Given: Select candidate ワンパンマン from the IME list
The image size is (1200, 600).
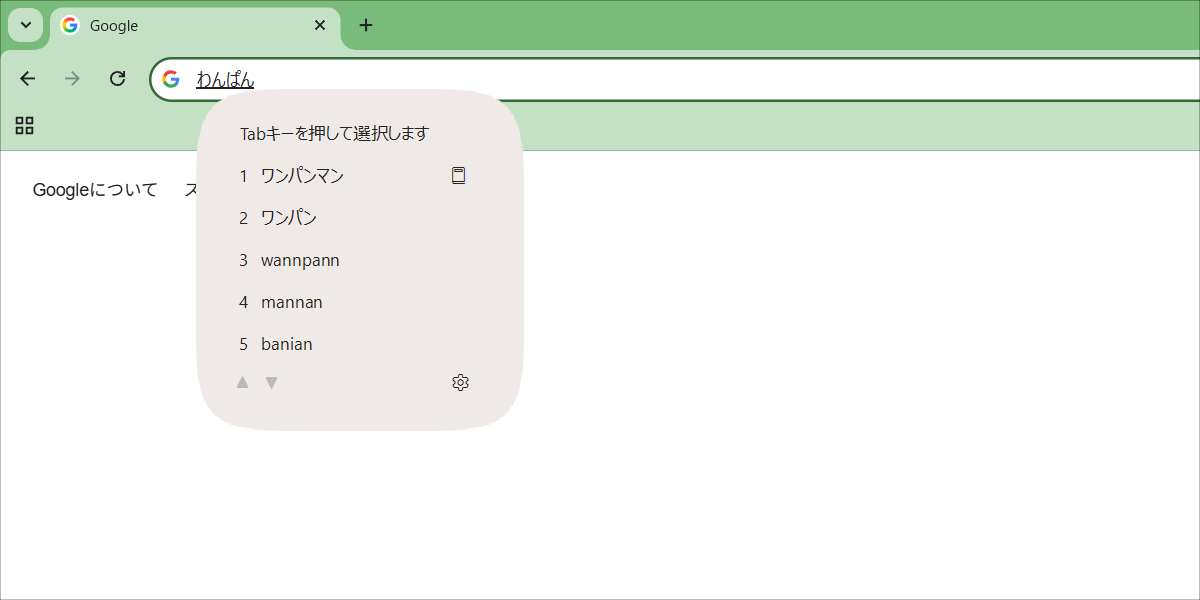Looking at the screenshot, I should pyautogui.click(x=301, y=175).
